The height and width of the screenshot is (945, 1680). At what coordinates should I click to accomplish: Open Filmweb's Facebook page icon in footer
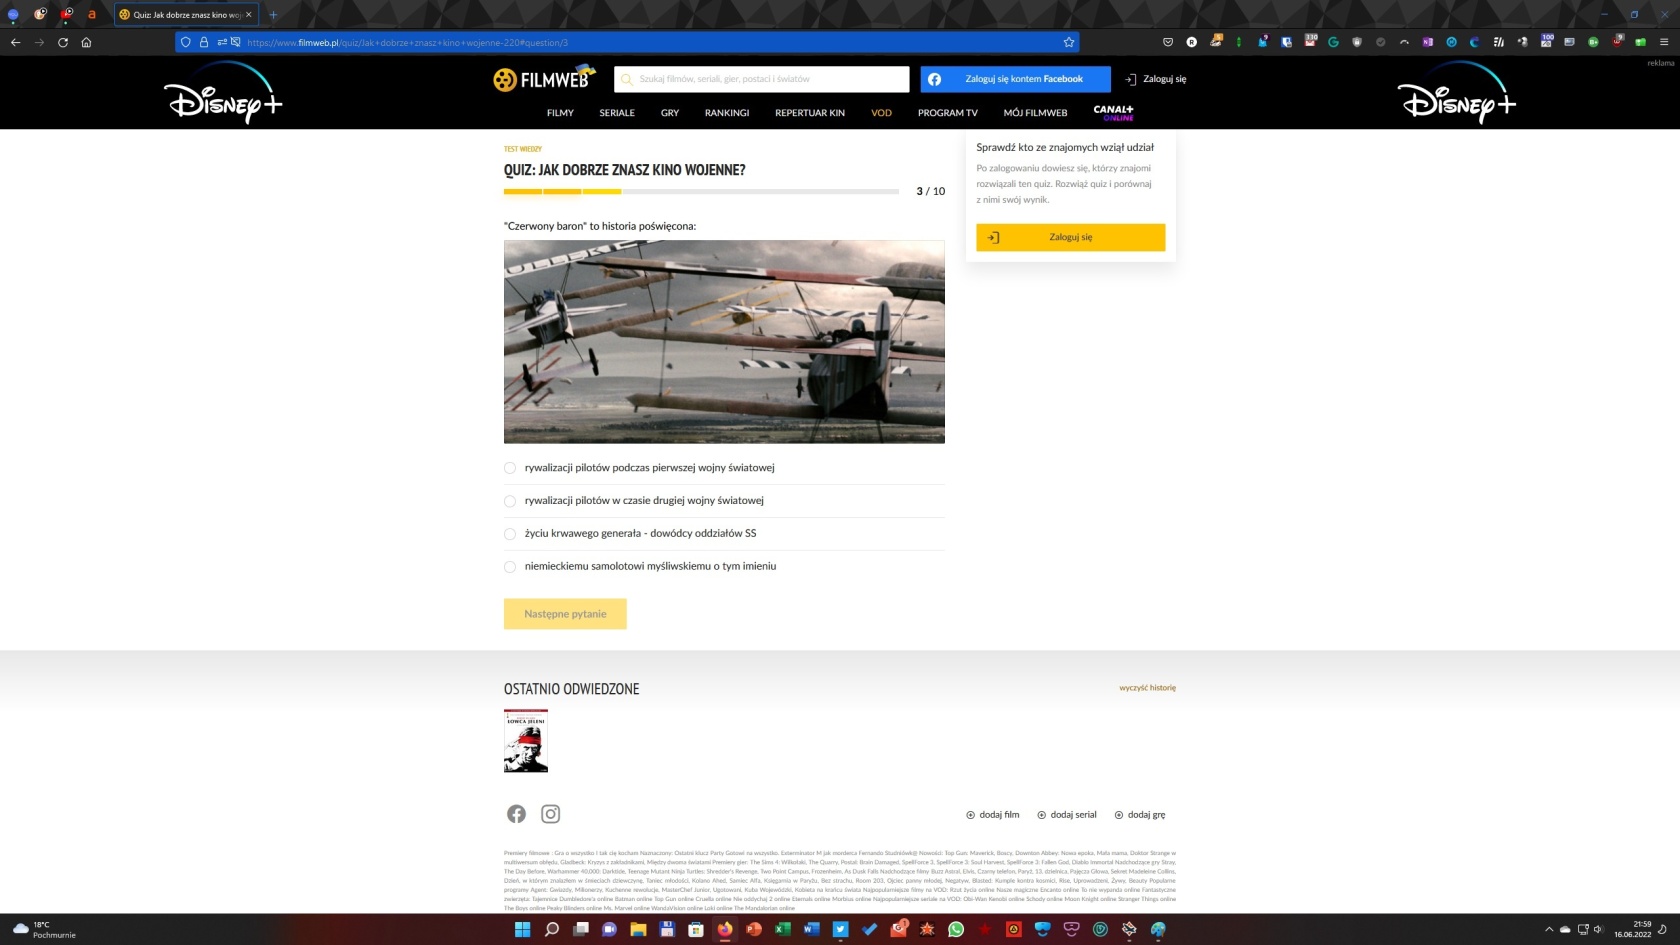click(516, 814)
